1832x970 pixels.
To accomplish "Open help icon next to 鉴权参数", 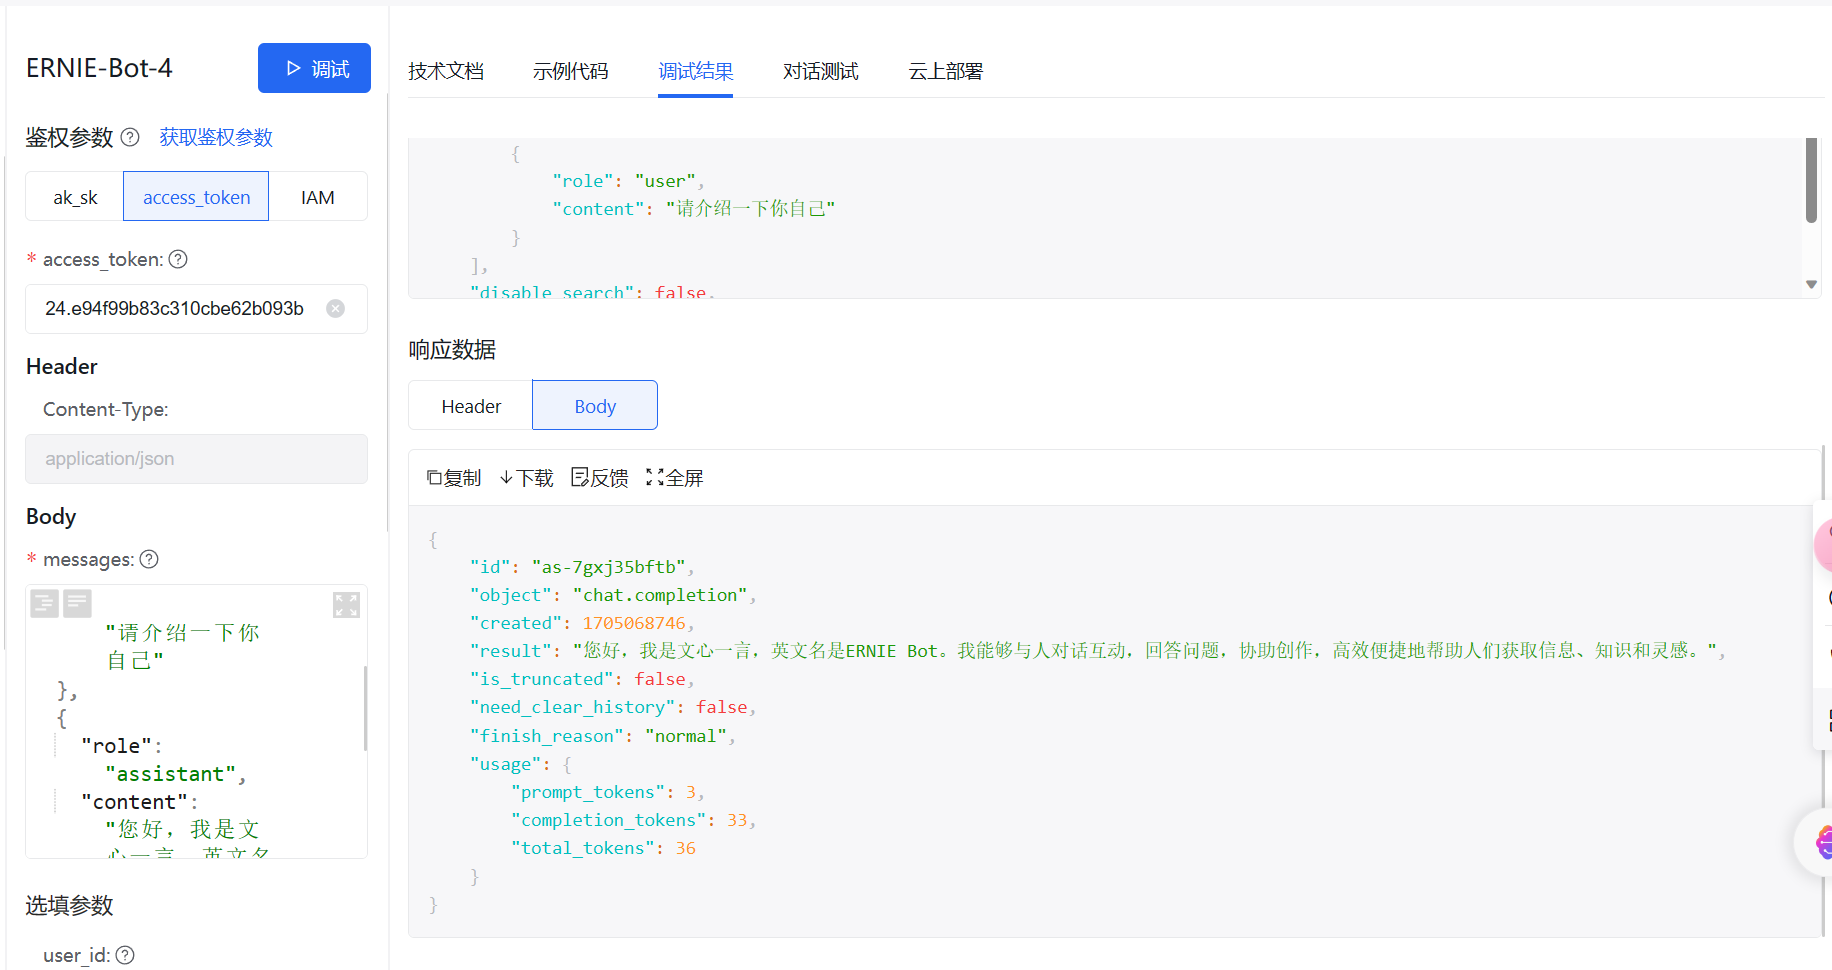I will pyautogui.click(x=130, y=137).
